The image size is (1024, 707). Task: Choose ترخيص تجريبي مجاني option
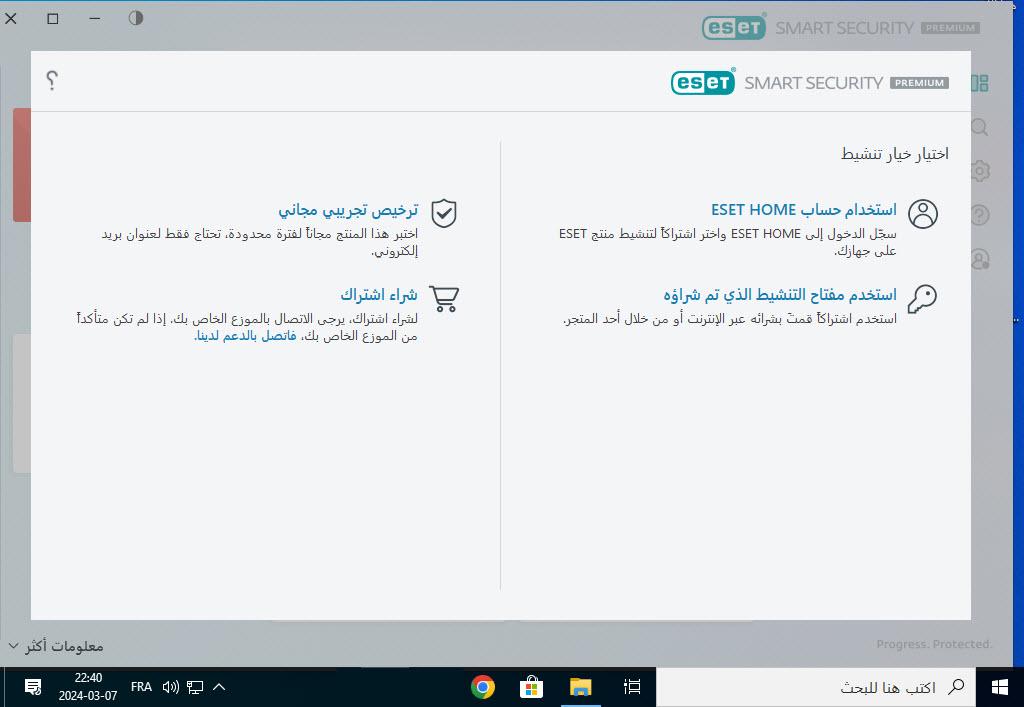click(x=348, y=210)
